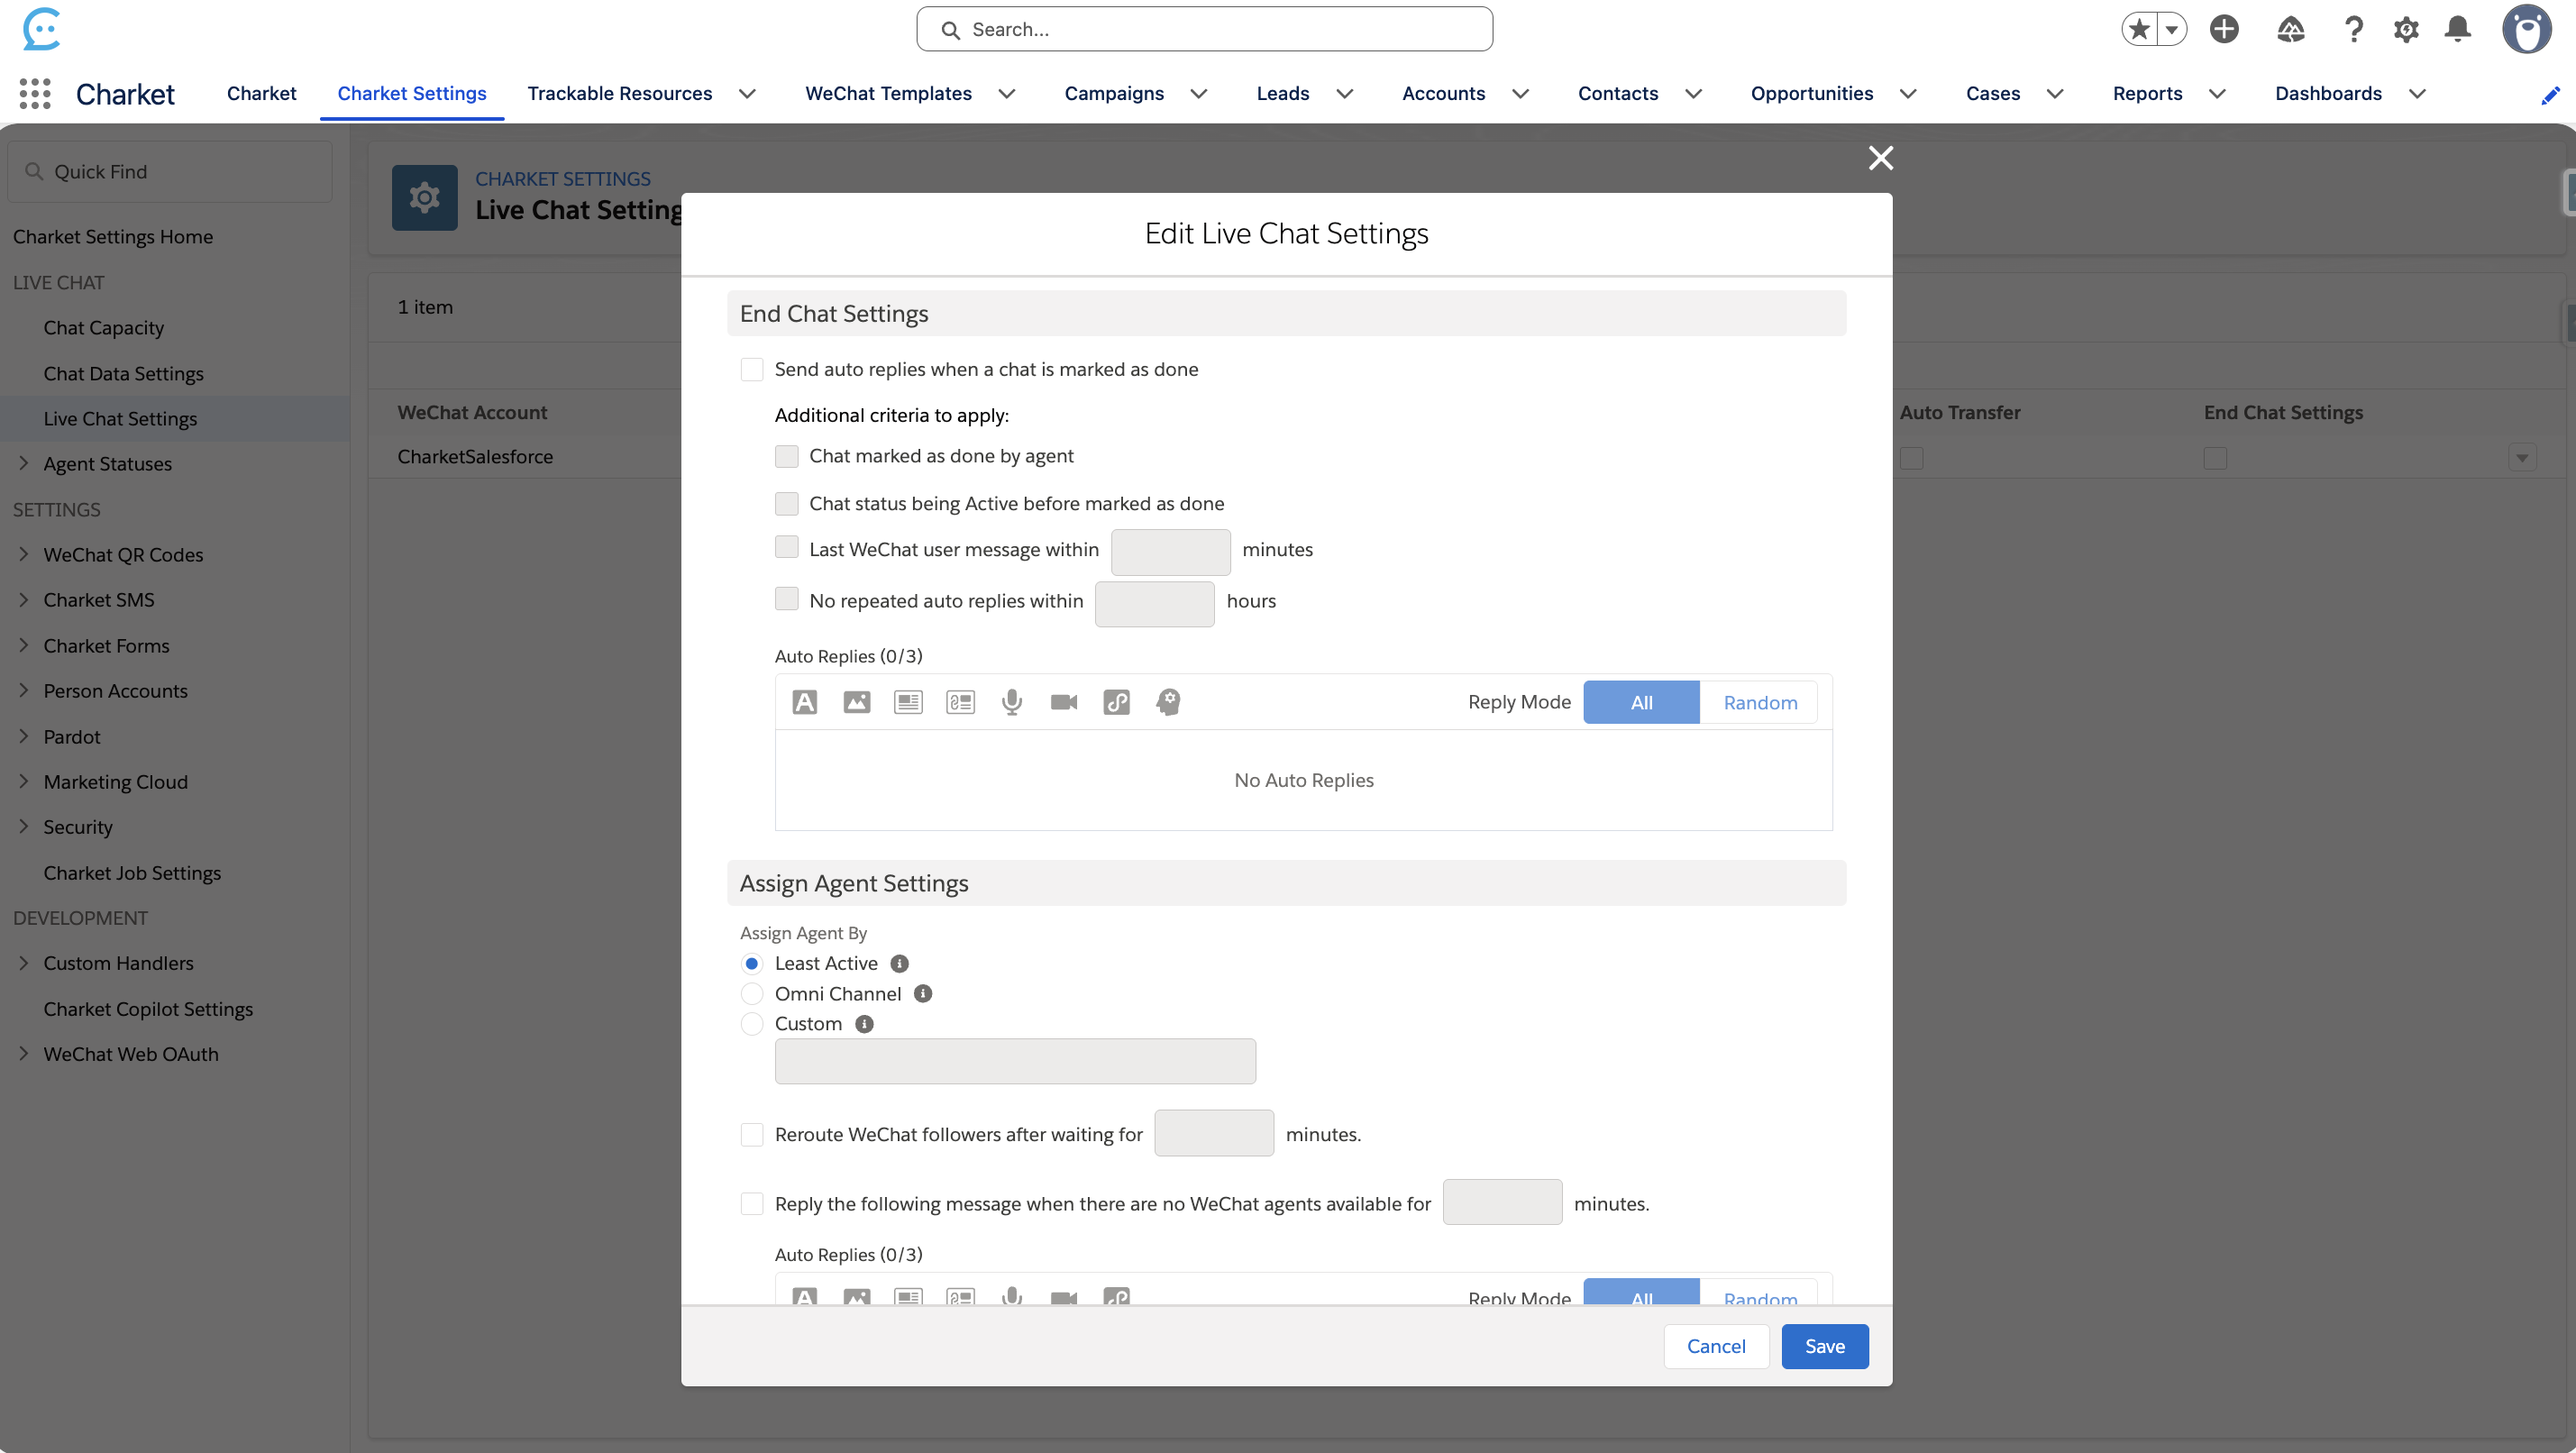Expand Custom Handlers in the sidebar
This screenshot has height=1453, width=2576.
pyautogui.click(x=24, y=962)
